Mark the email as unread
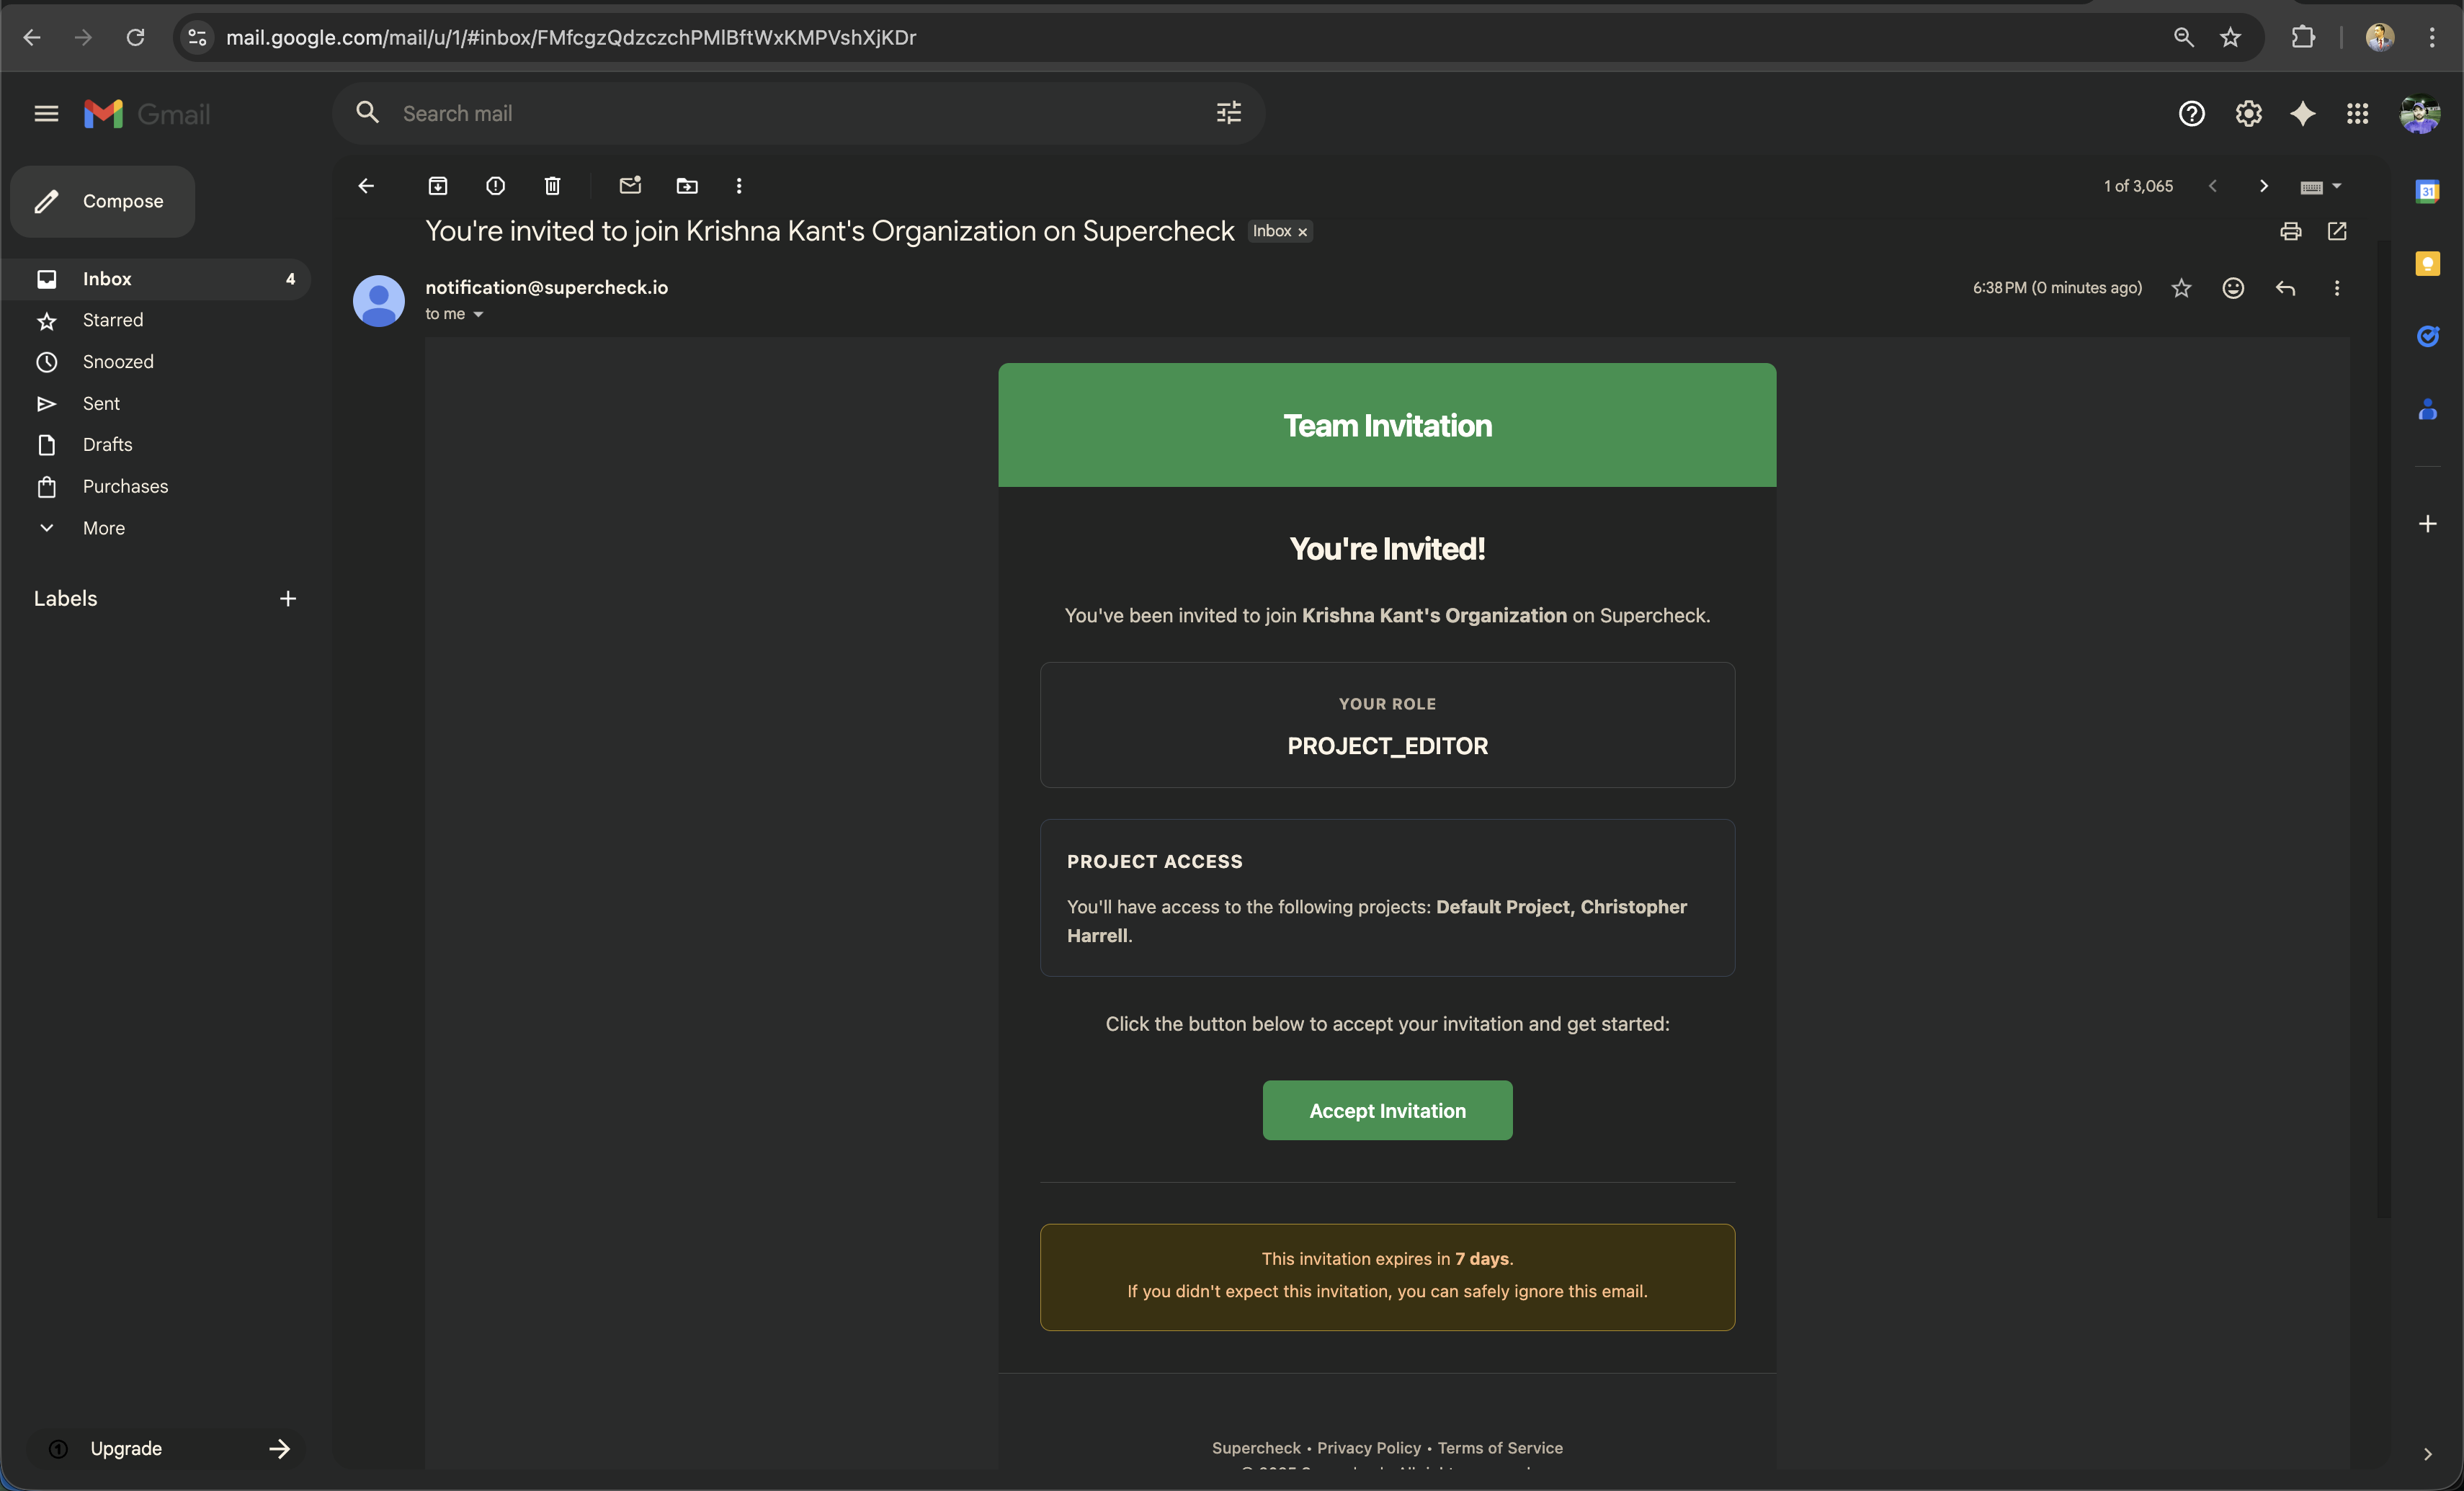Viewport: 2464px width, 1491px height. [x=630, y=186]
